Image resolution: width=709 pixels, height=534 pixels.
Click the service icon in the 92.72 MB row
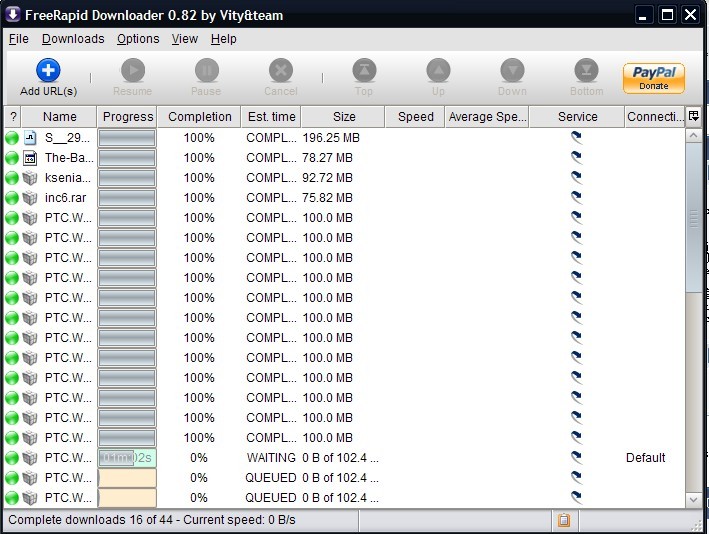click(577, 176)
